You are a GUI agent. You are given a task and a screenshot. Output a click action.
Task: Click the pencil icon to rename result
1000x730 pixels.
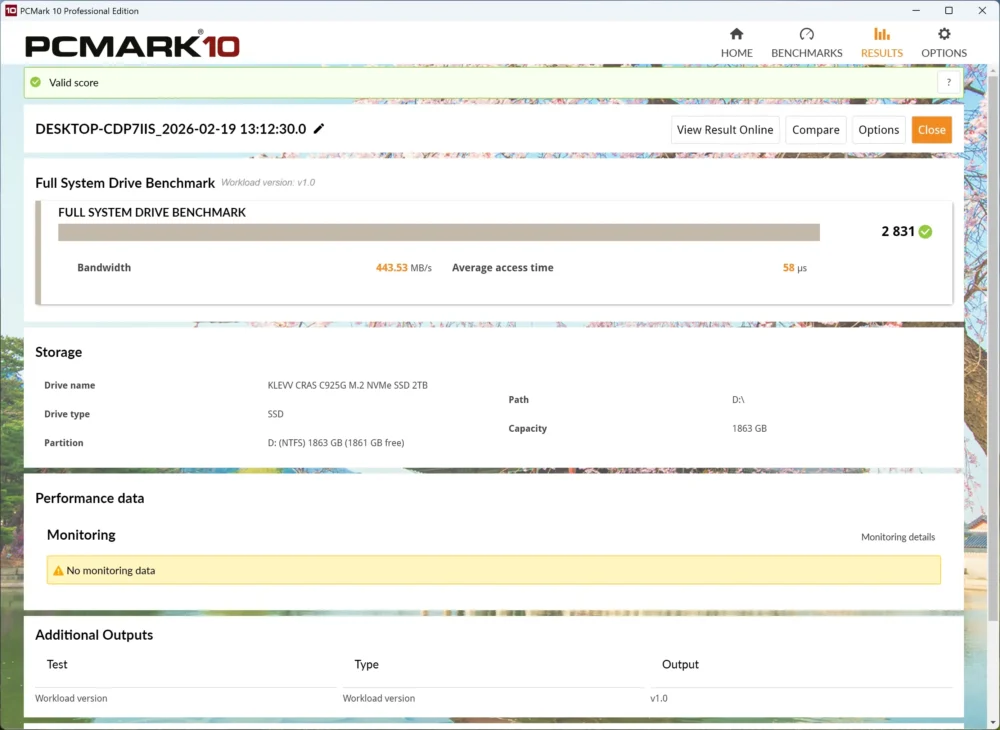click(319, 129)
